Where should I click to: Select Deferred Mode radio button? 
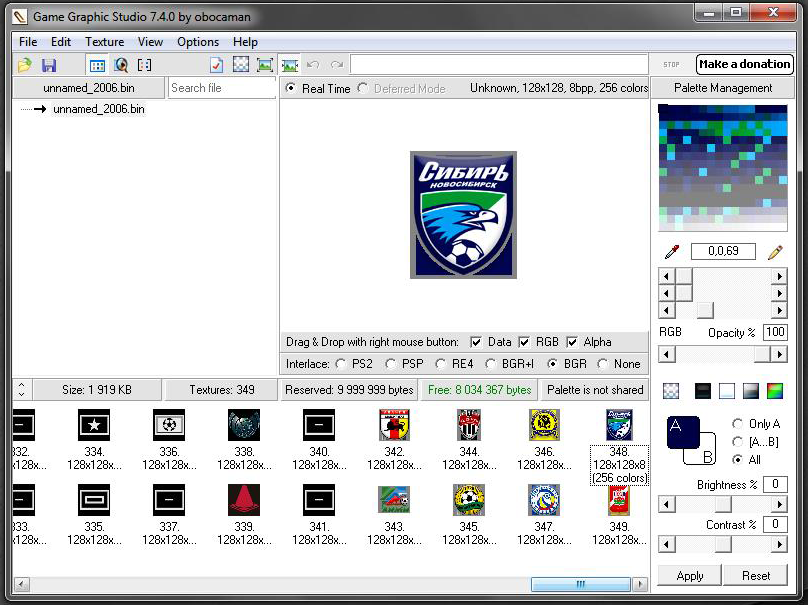click(363, 88)
